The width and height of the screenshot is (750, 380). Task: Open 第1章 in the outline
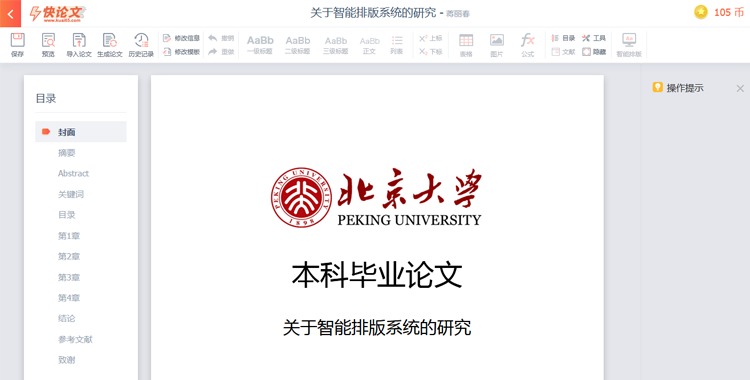(x=69, y=236)
